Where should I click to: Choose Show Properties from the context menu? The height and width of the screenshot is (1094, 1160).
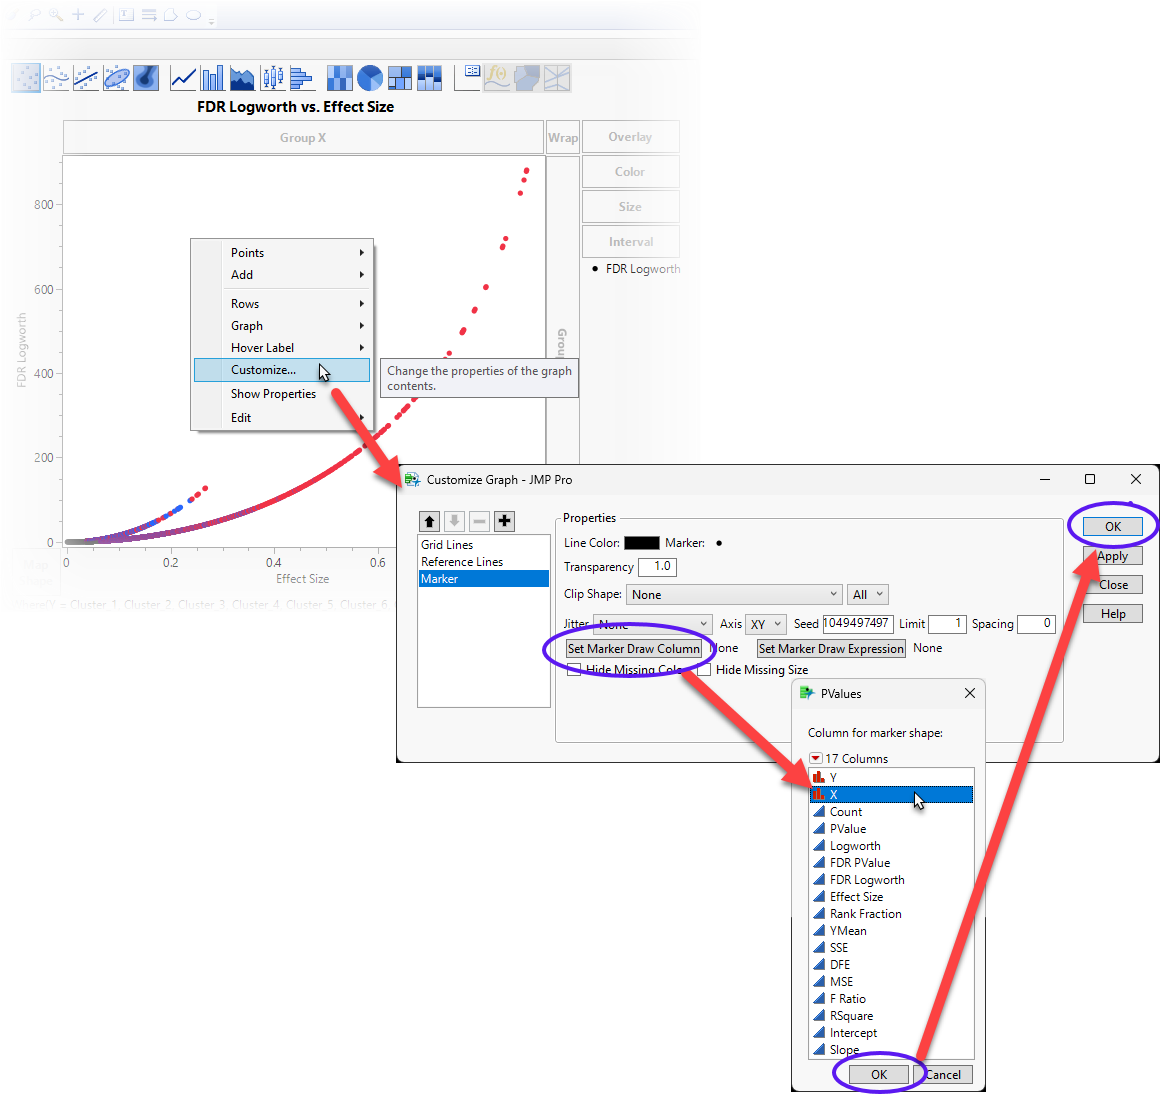[x=282, y=394]
